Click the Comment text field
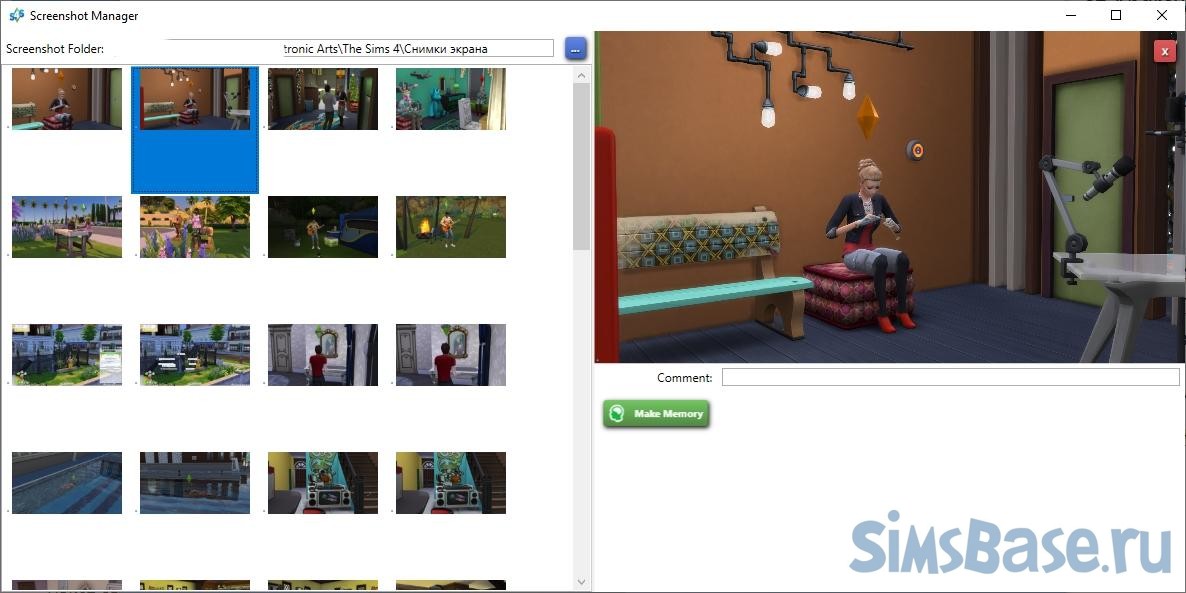 click(x=950, y=377)
